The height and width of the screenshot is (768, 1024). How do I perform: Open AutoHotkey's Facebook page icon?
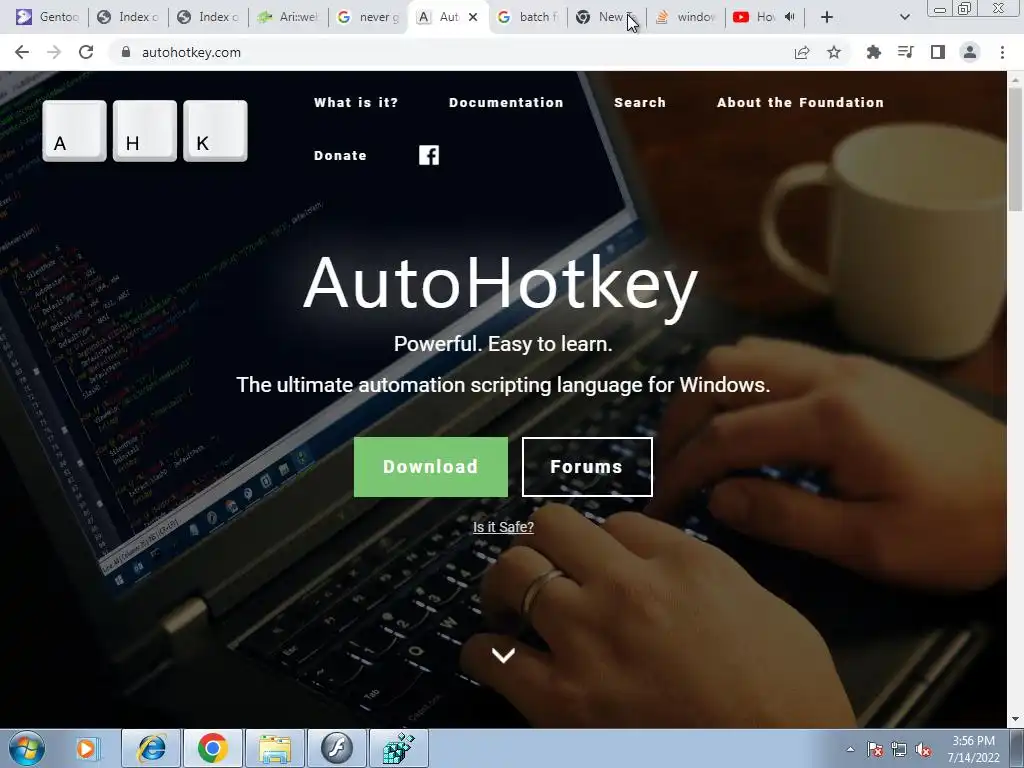(429, 155)
